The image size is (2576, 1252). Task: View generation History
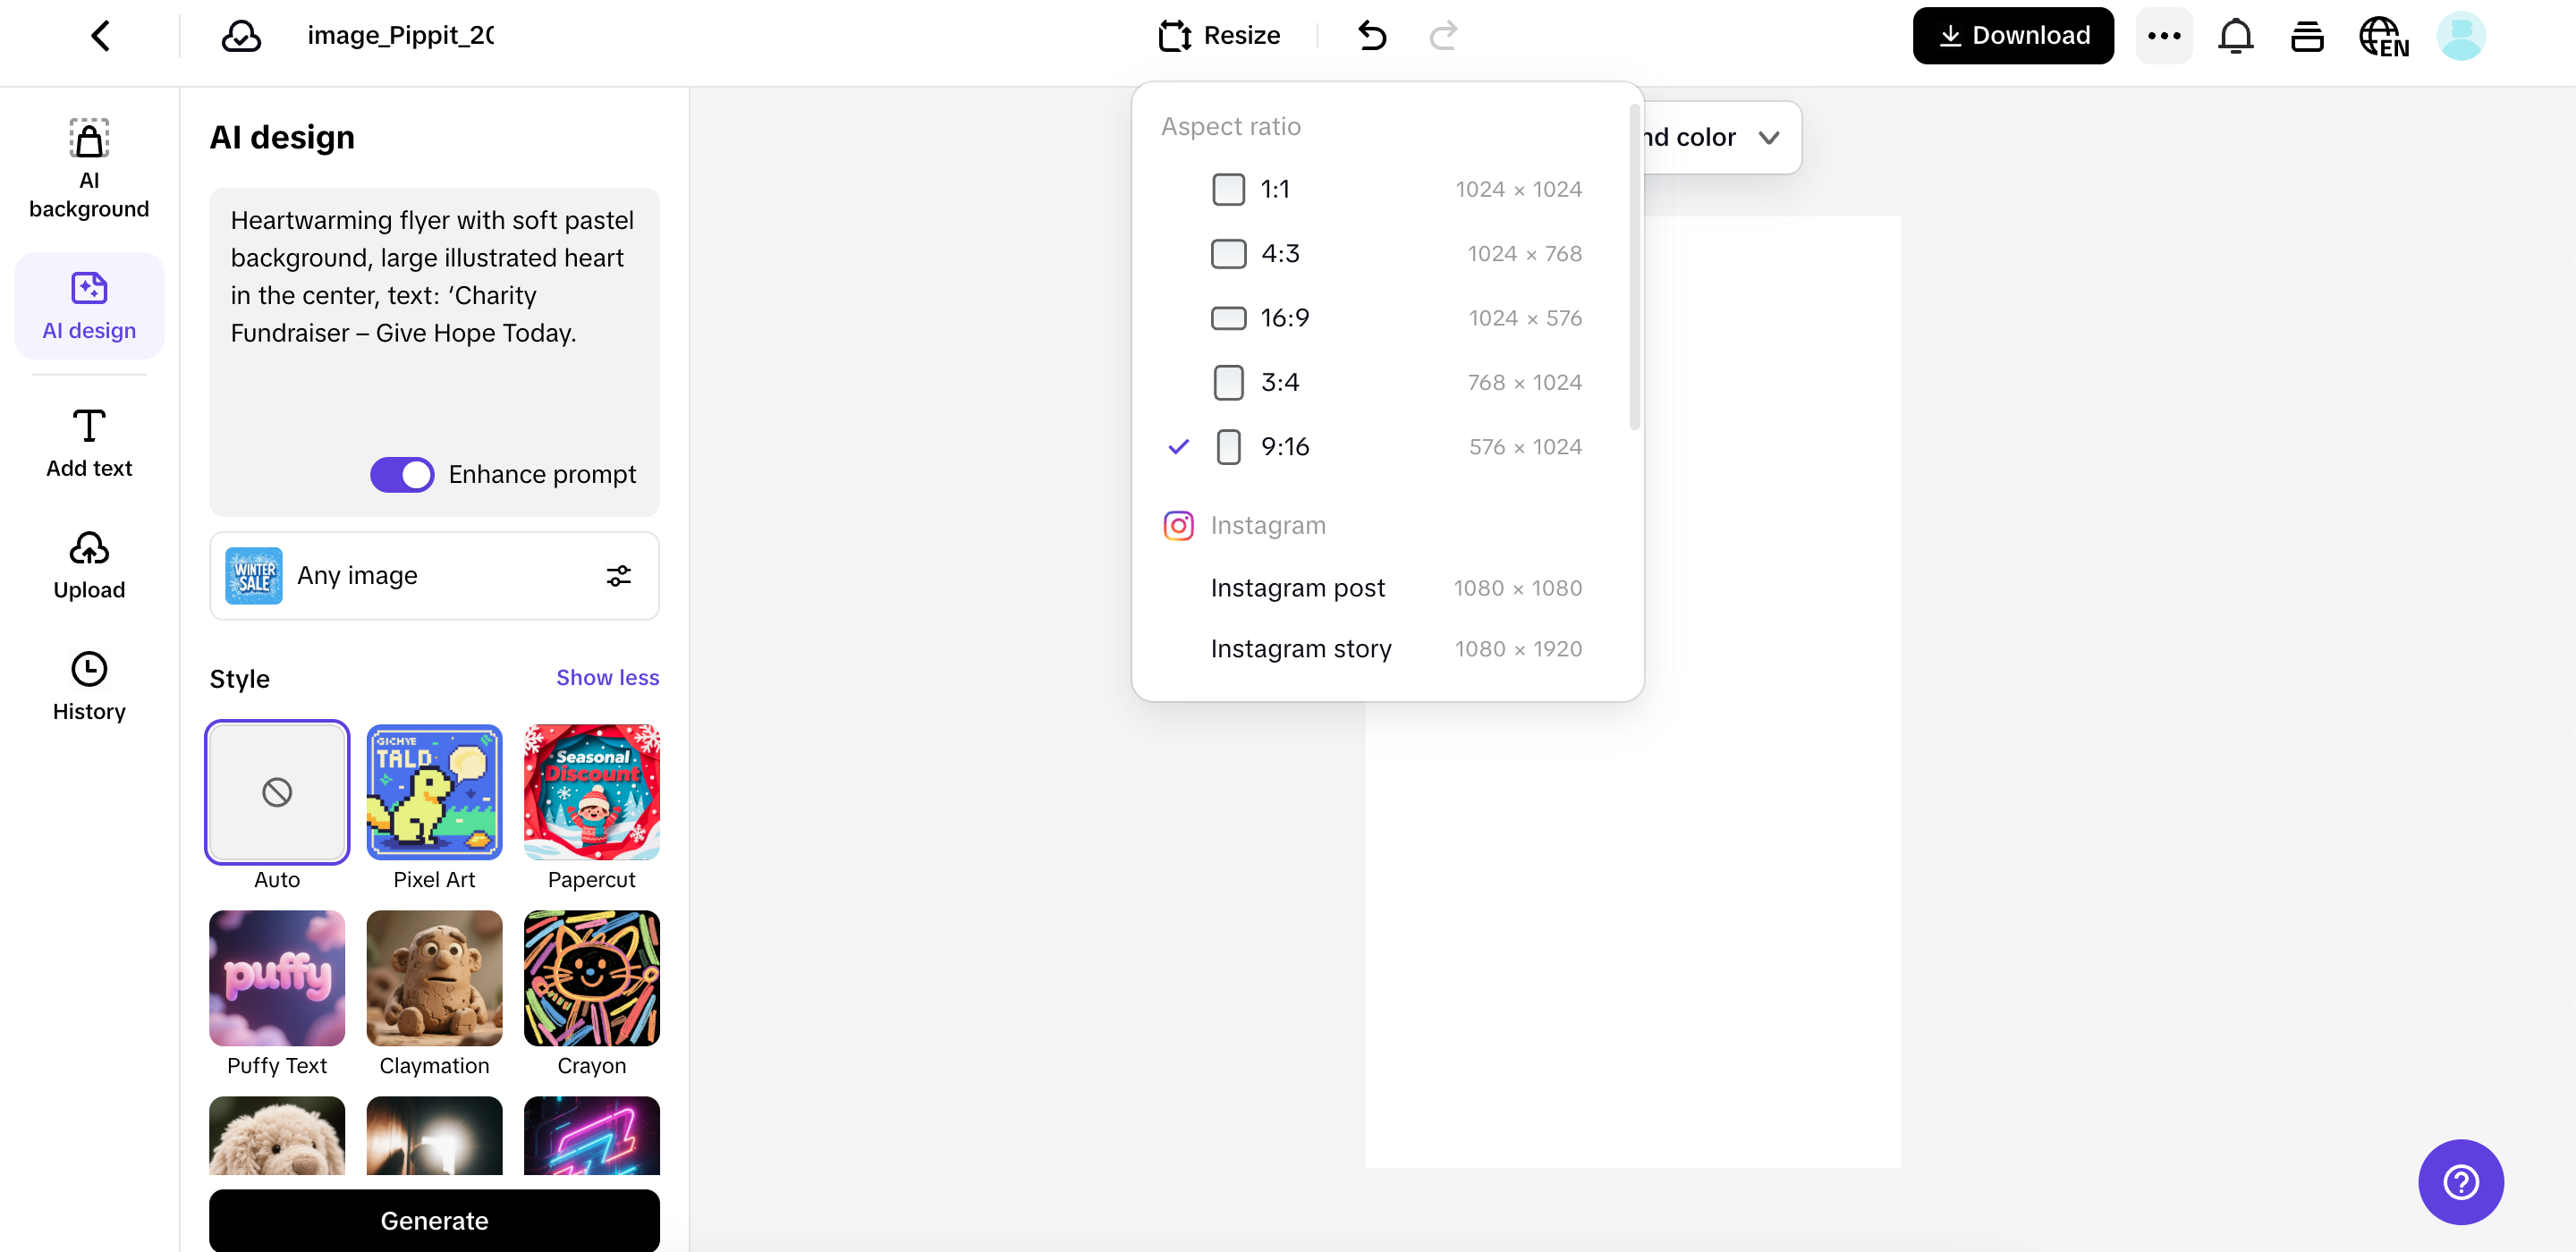(89, 686)
